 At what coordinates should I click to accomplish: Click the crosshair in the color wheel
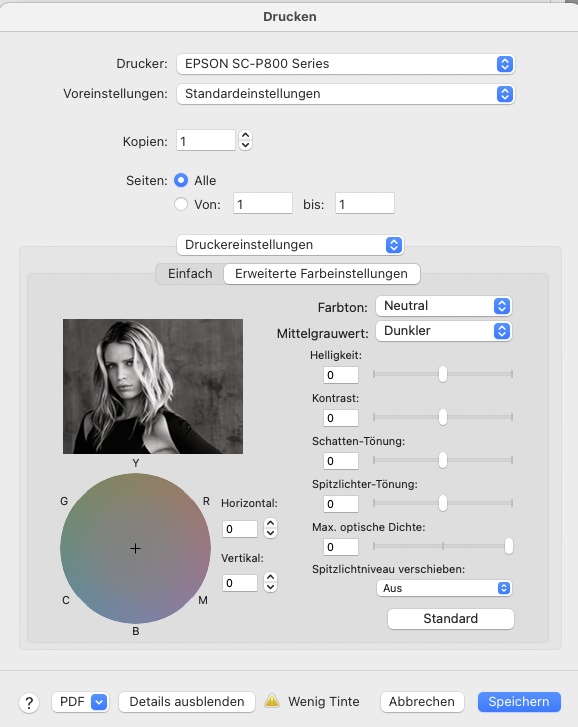click(x=135, y=548)
